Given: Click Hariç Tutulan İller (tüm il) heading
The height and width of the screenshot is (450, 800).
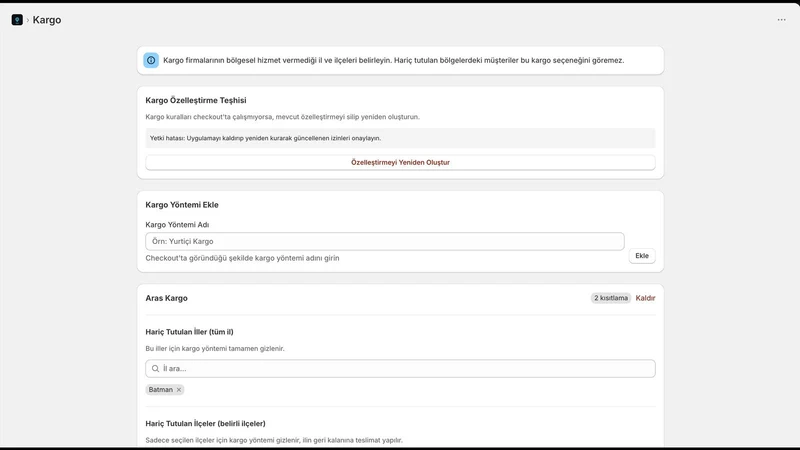Looking at the screenshot, I should pos(189,332).
